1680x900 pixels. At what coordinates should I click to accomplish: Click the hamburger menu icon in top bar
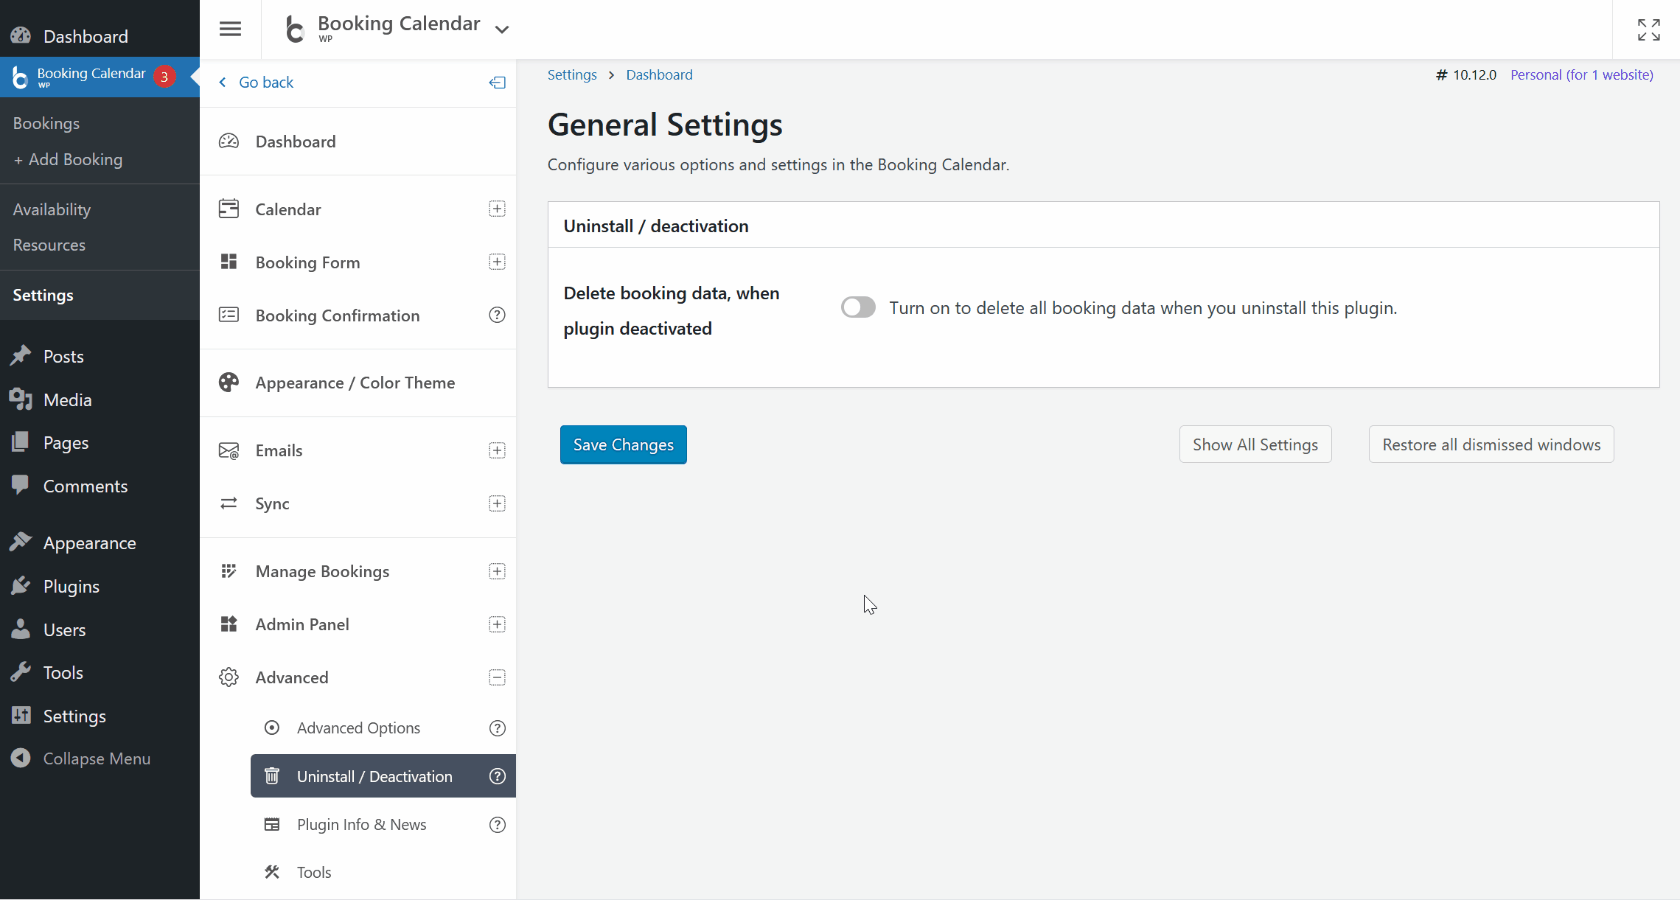[x=230, y=29]
